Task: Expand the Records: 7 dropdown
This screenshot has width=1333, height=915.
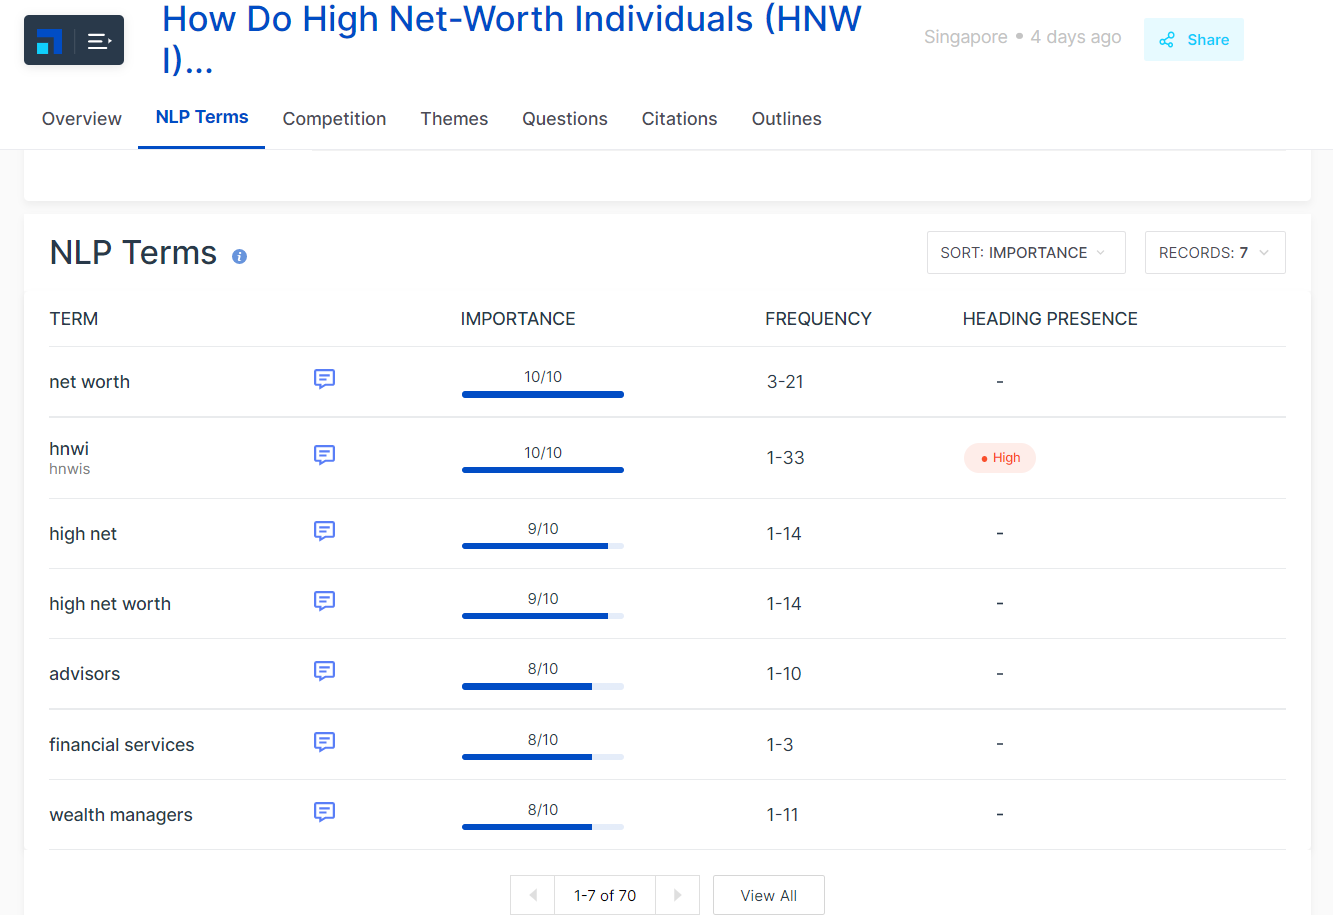Action: click(1214, 253)
